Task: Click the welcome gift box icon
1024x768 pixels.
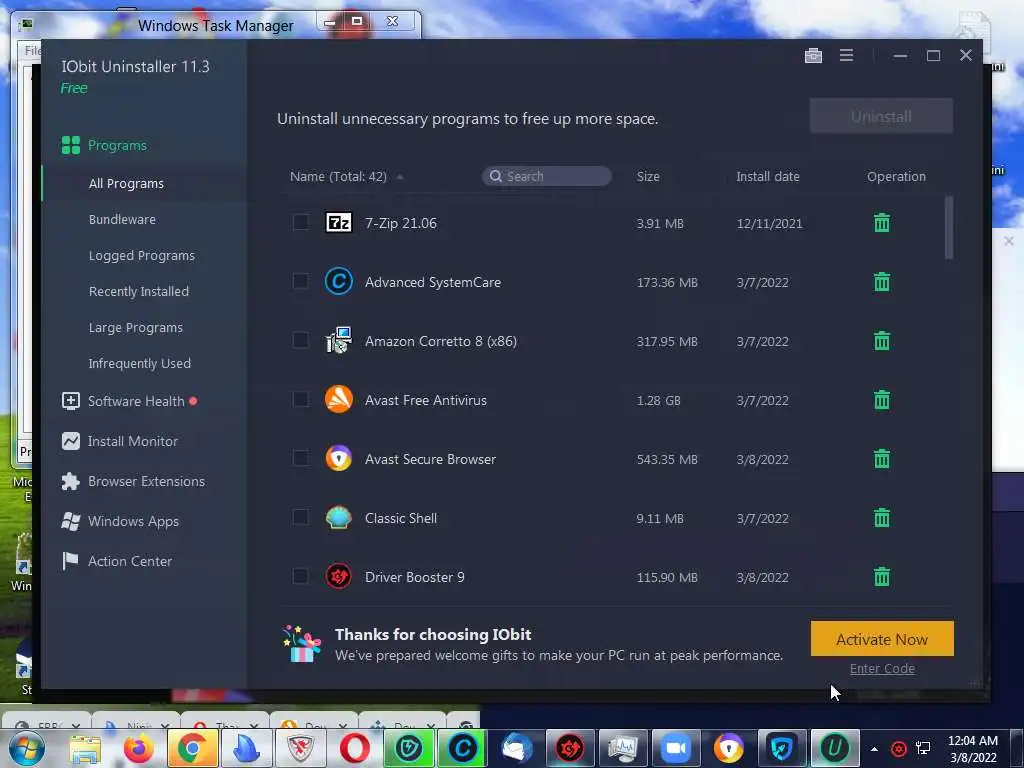Action: (302, 644)
